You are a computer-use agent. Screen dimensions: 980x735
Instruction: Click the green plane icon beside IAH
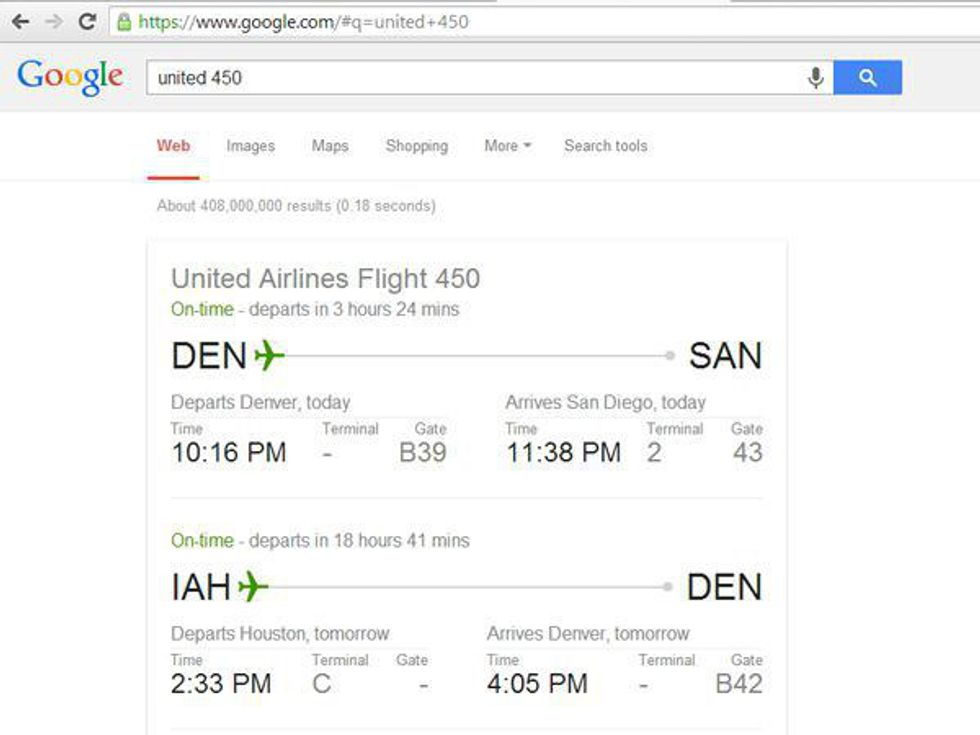253,586
